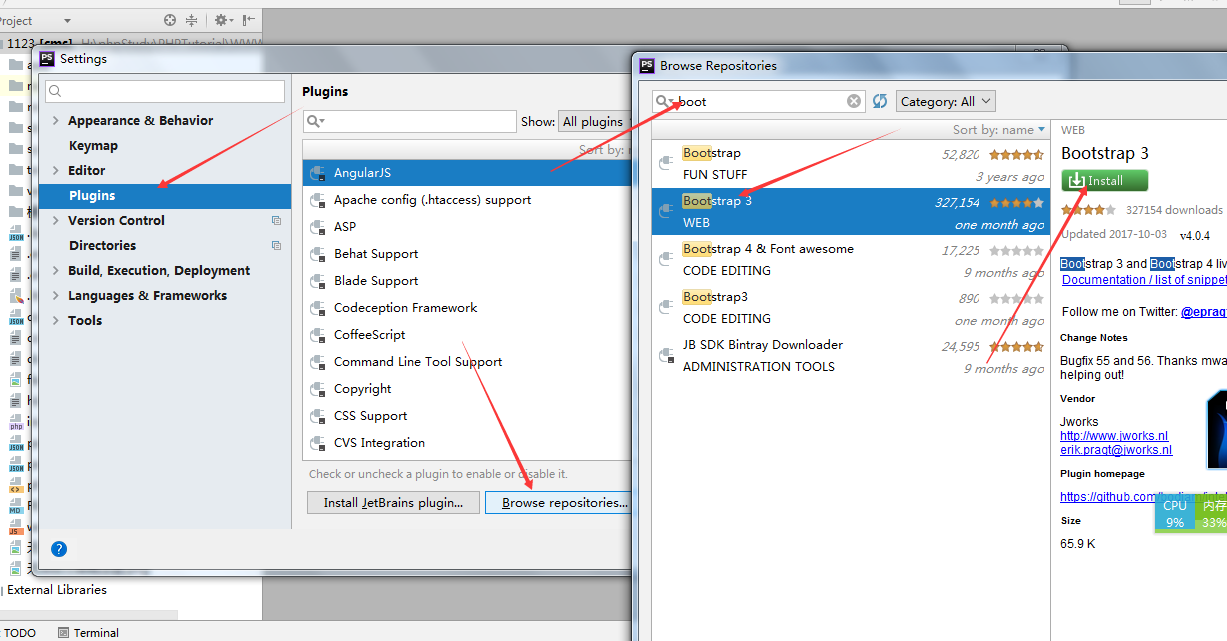Screen dimensions: 1227x641
Task: Select the Copyright plugin row
Action: click(467, 389)
